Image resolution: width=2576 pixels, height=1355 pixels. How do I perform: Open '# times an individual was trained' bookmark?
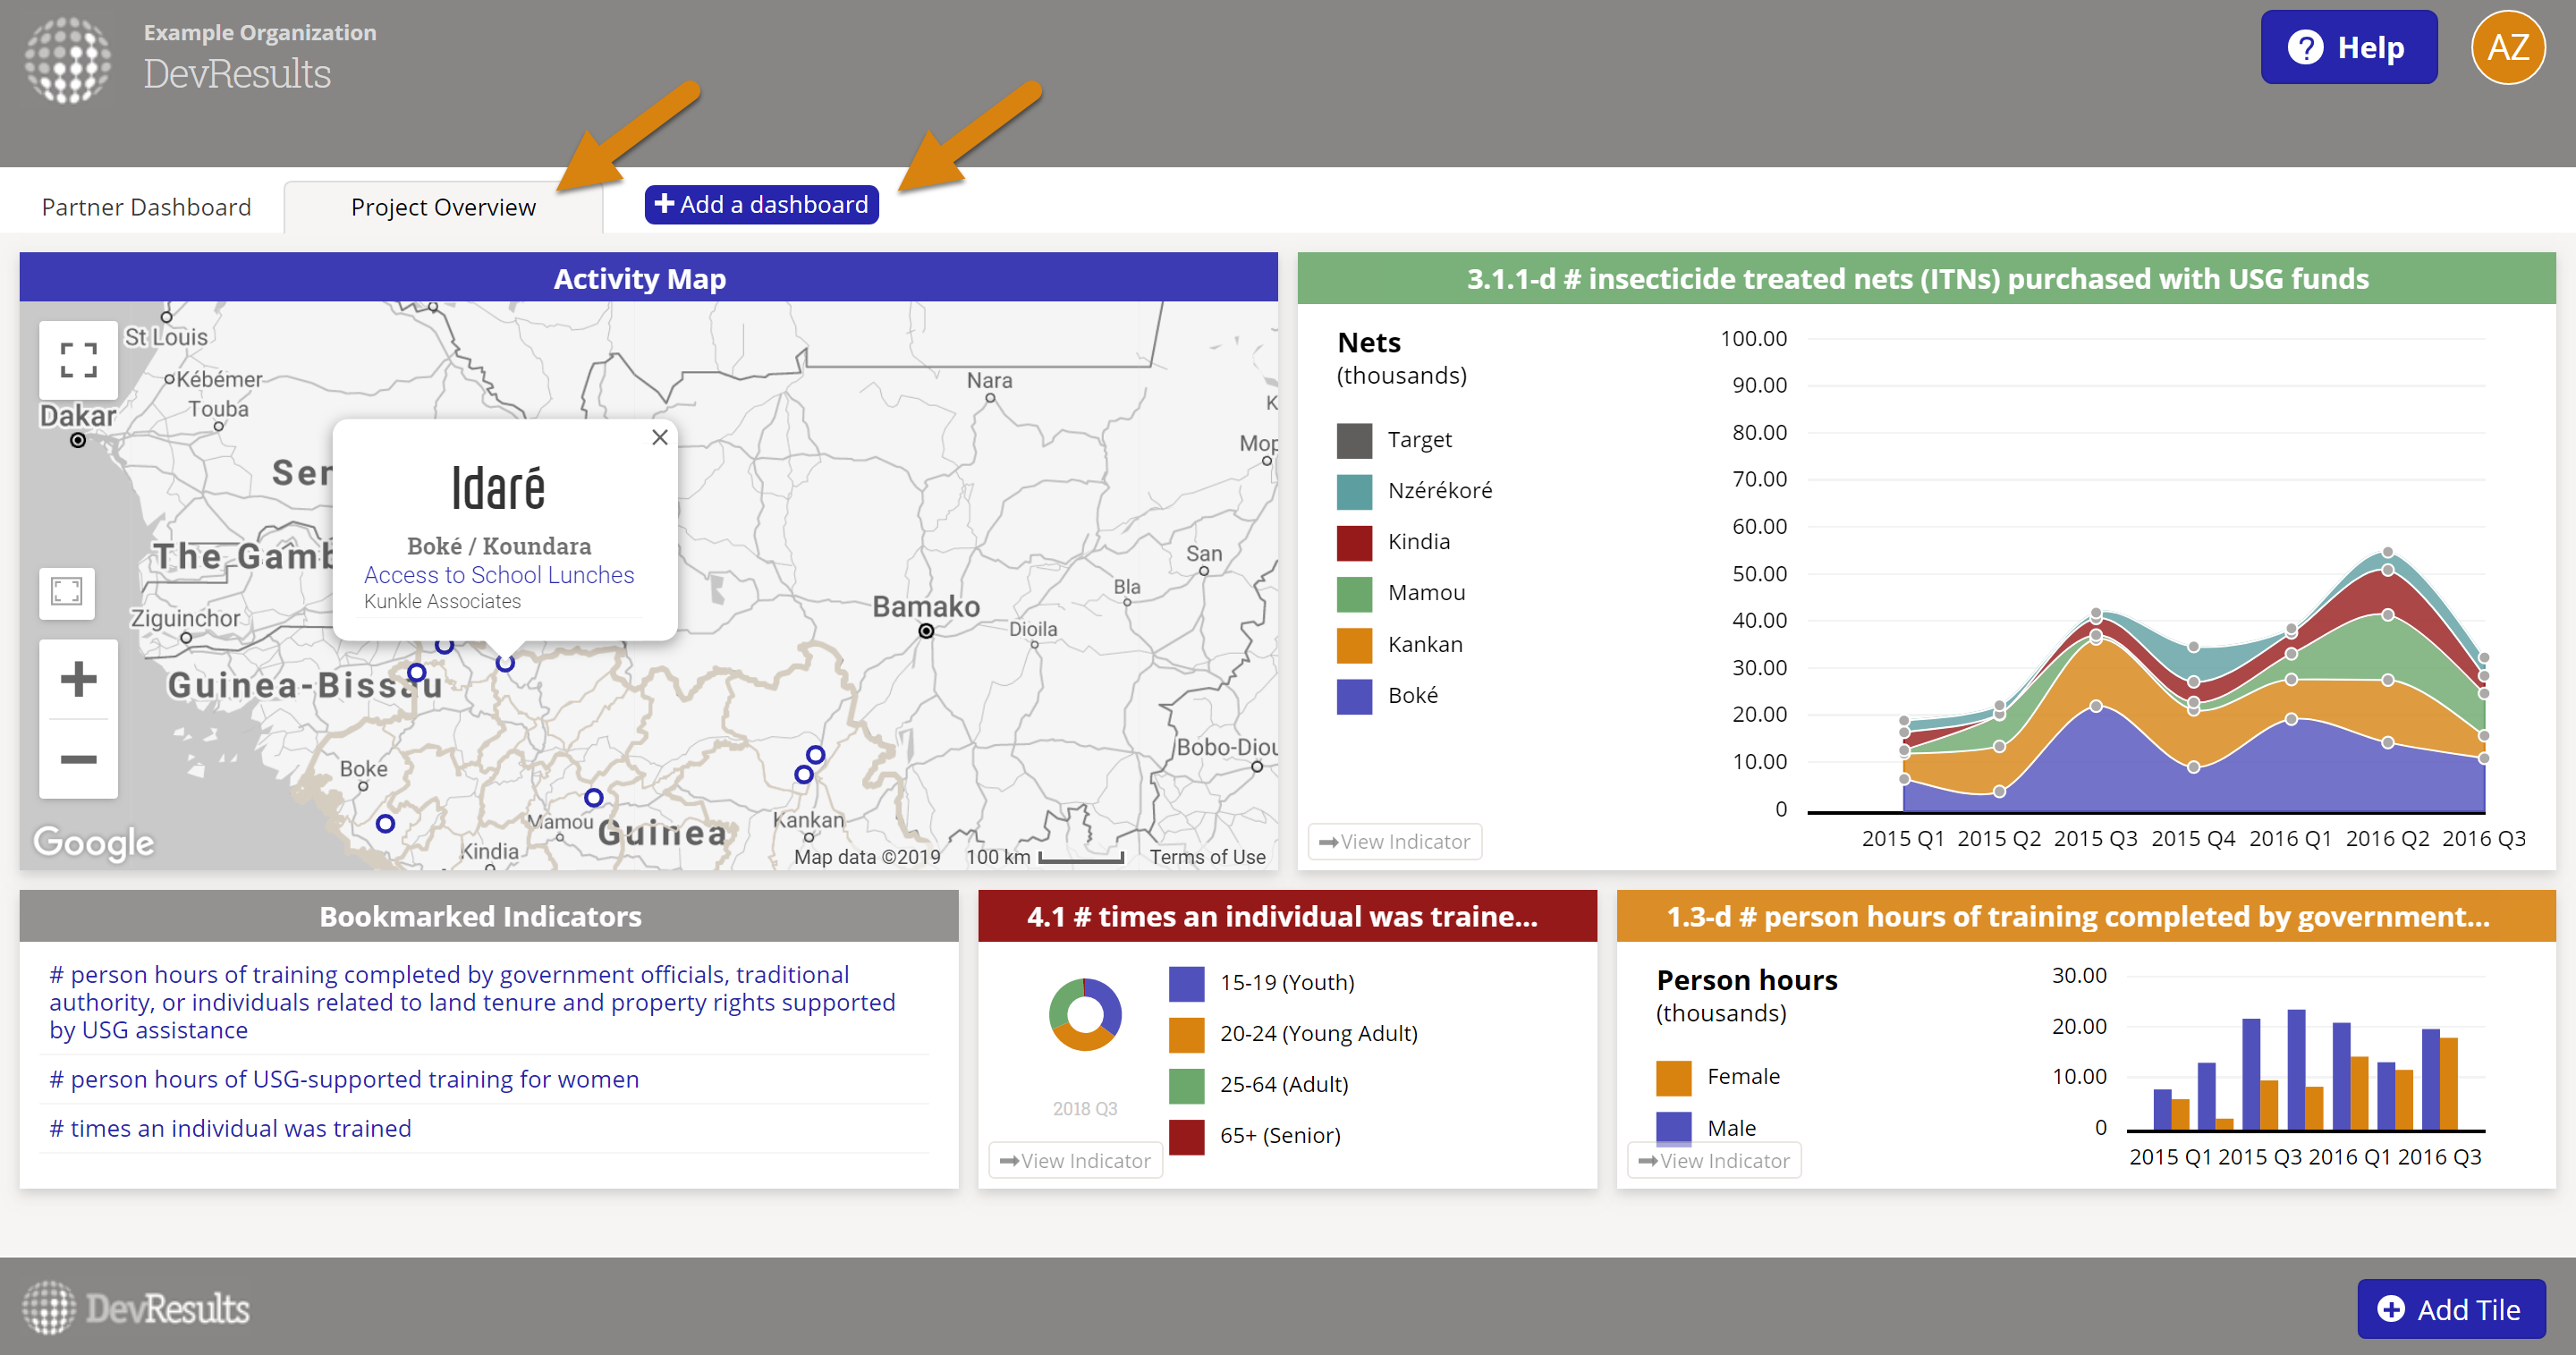(230, 1129)
